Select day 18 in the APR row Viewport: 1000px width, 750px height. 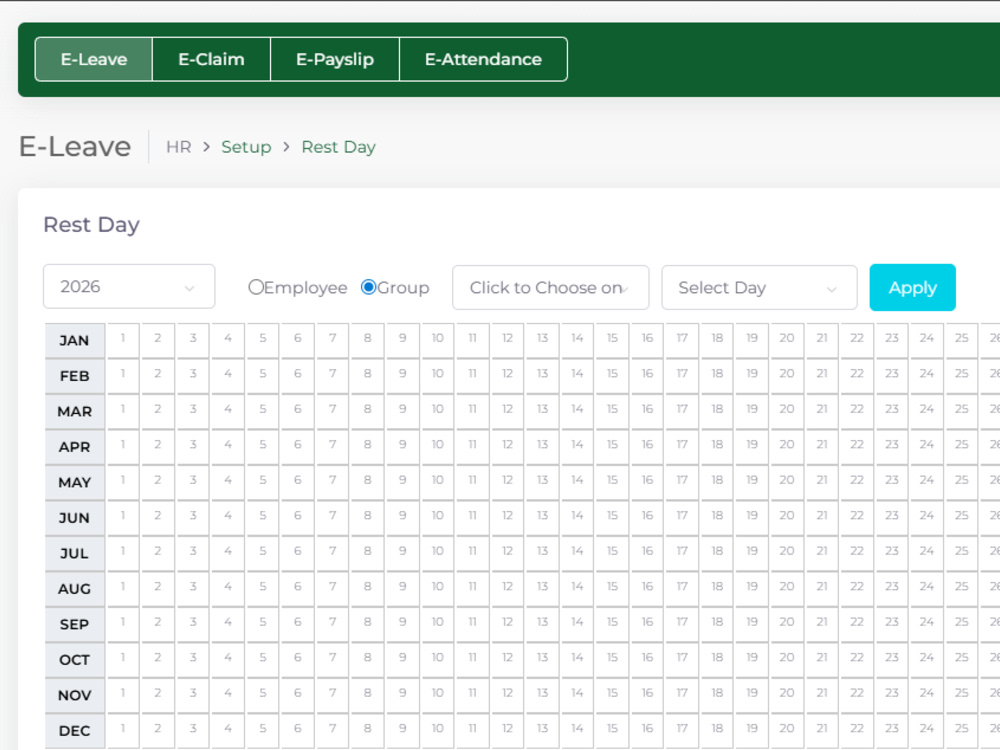[717, 445]
